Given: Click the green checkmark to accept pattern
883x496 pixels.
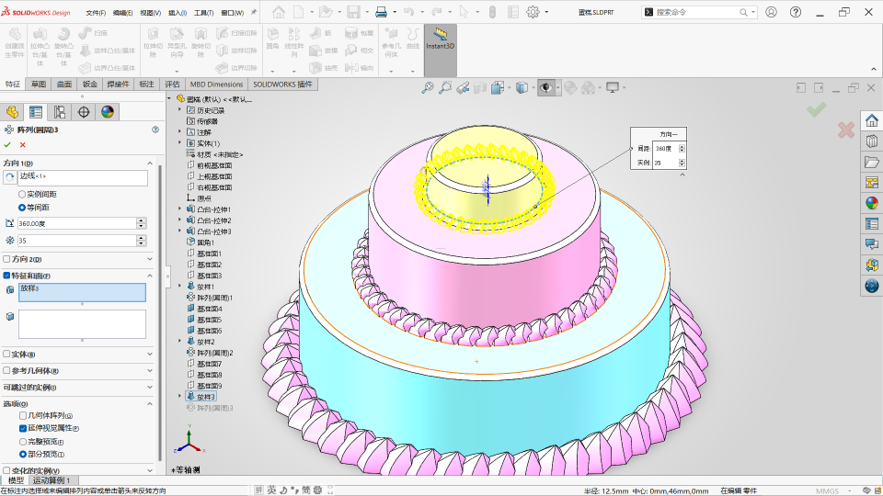Looking at the screenshot, I should [x=7, y=145].
